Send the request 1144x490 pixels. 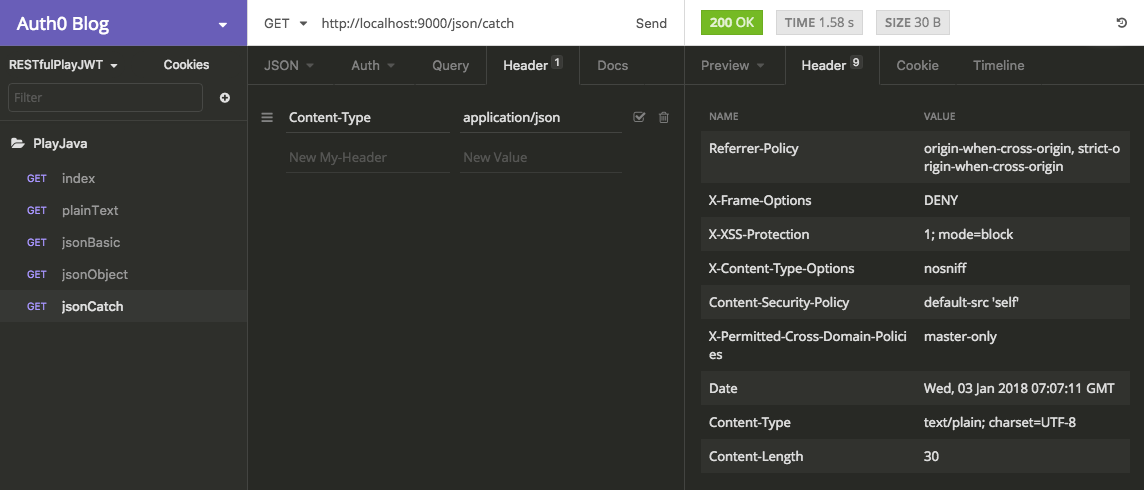pyautogui.click(x=651, y=23)
